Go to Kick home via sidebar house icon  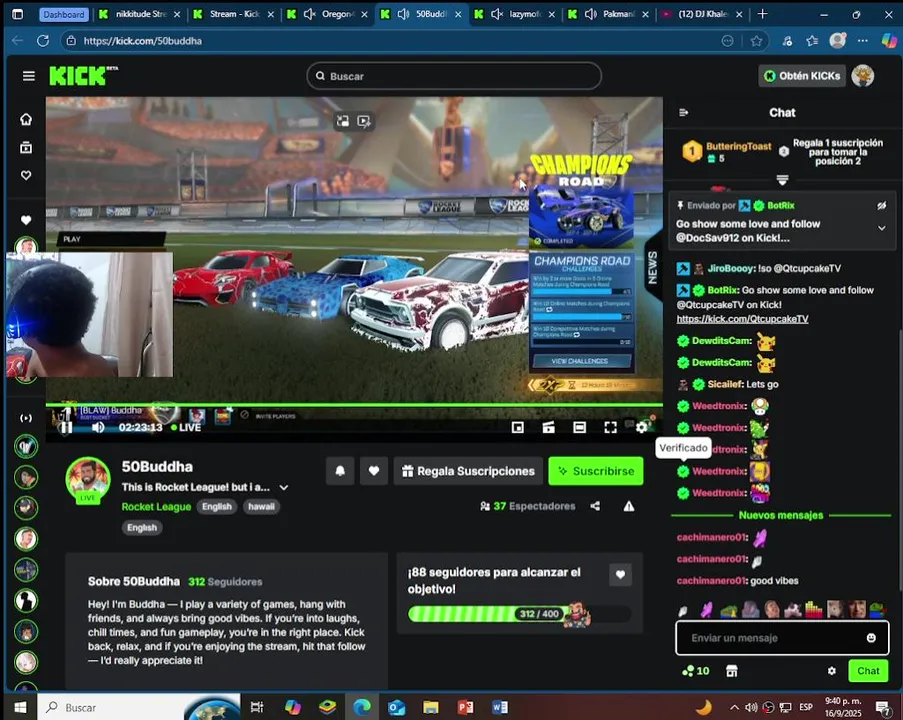coord(26,119)
